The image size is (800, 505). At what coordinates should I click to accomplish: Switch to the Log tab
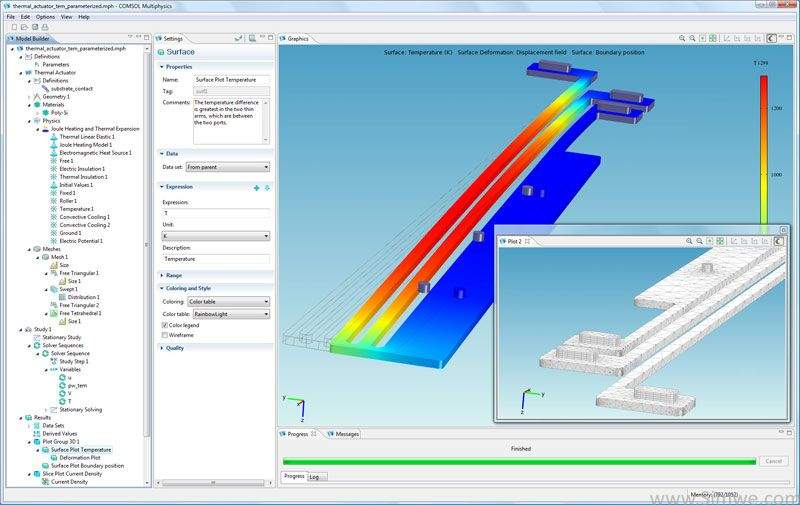(314, 477)
